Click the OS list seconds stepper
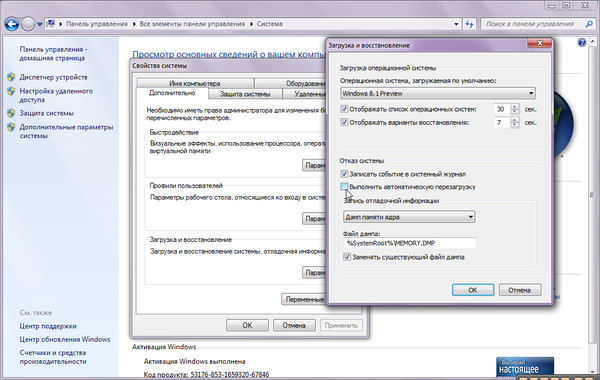This screenshot has width=600, height=380. (x=515, y=109)
